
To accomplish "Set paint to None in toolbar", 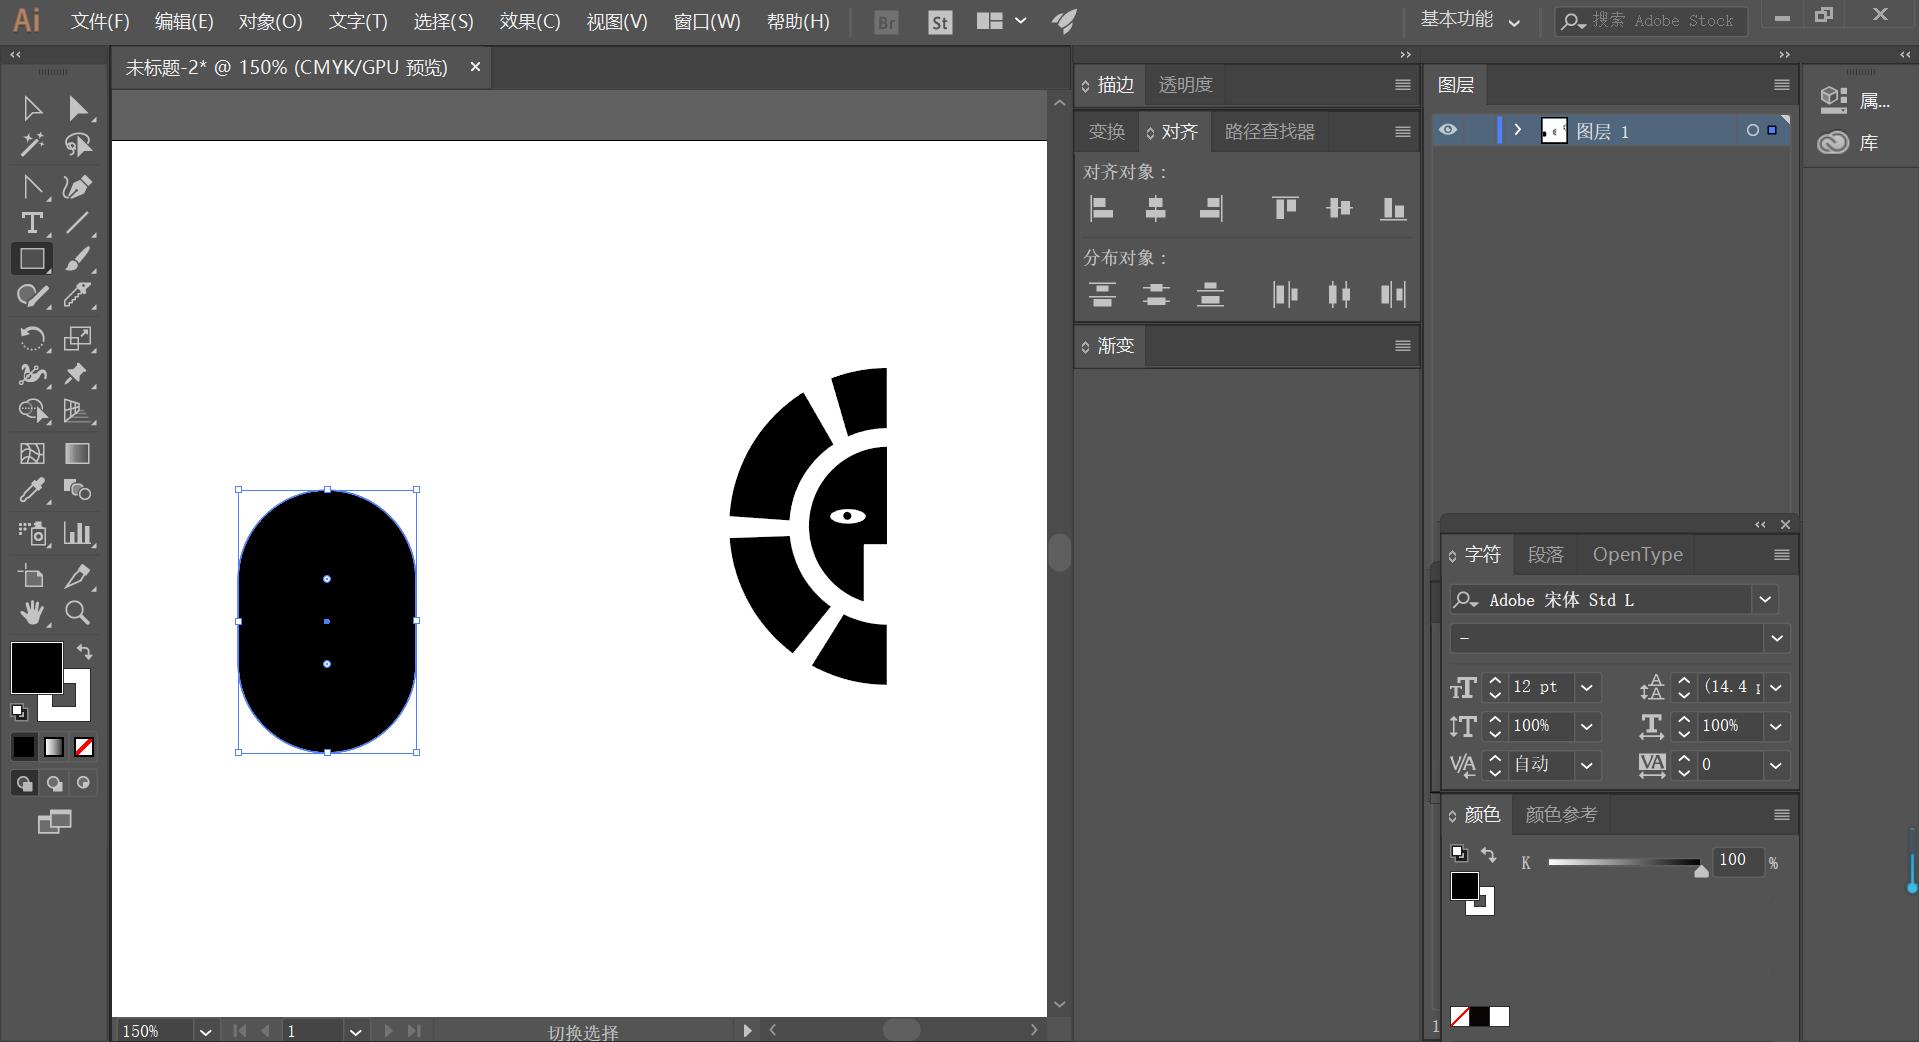I will point(84,747).
